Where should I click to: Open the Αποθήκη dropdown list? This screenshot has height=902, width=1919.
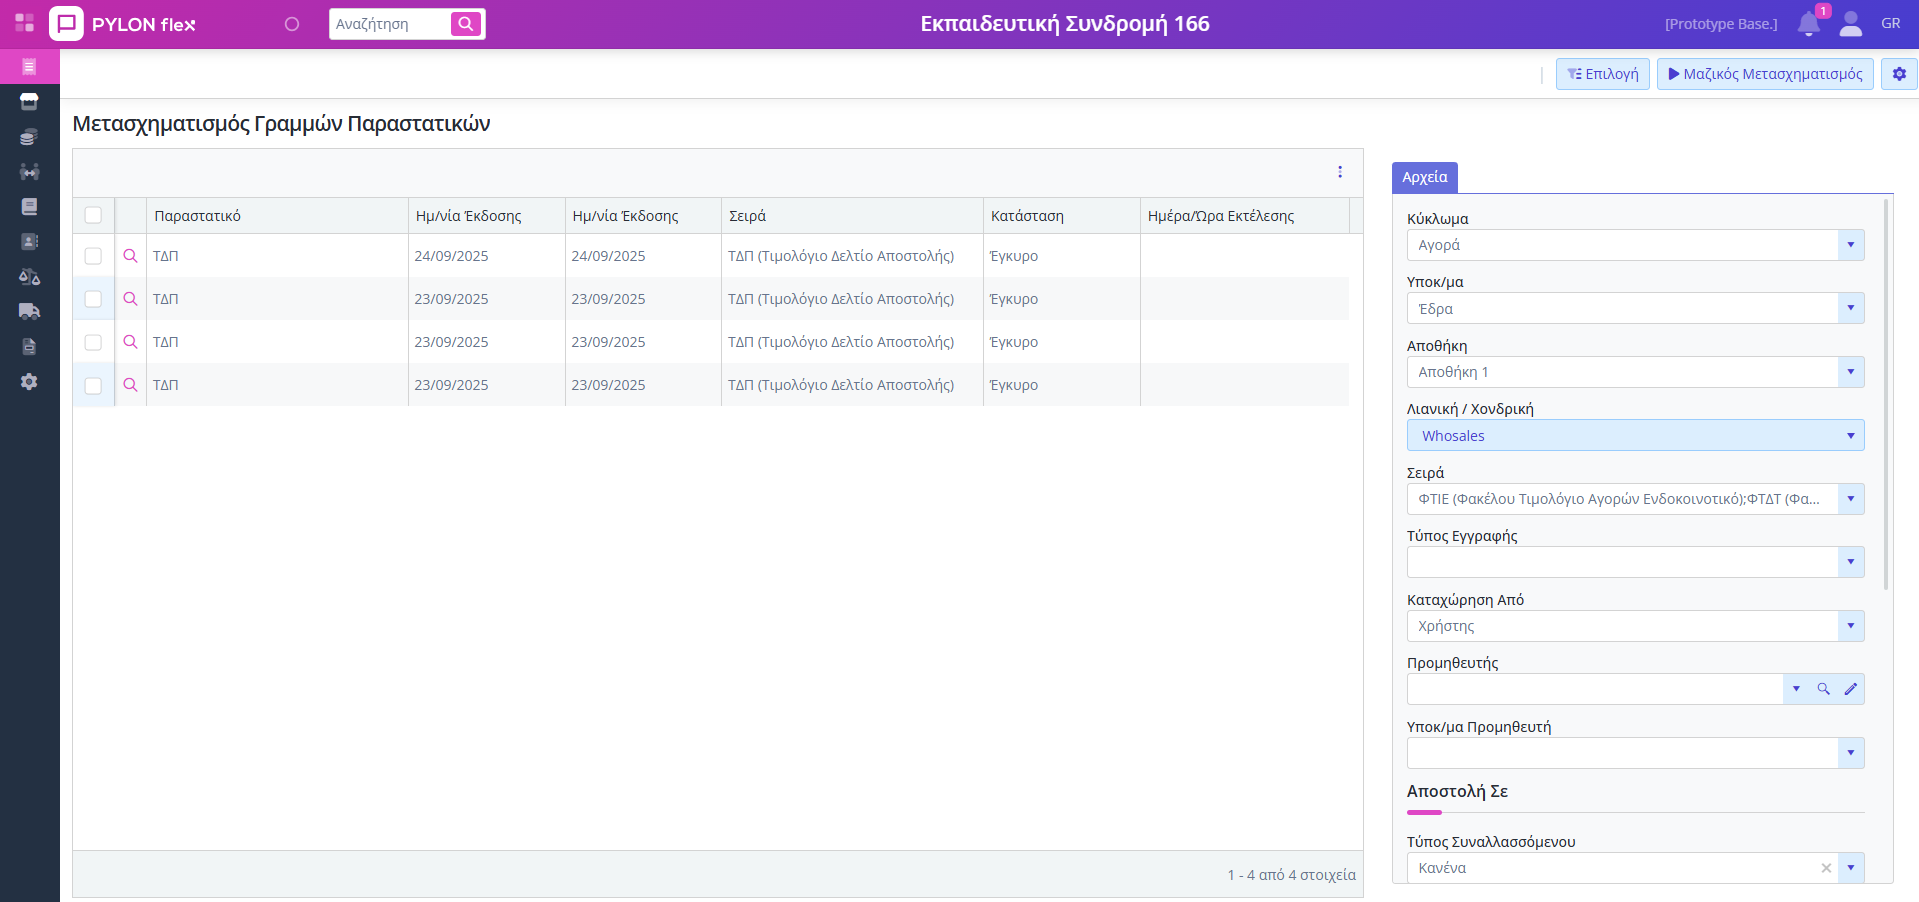1850,372
